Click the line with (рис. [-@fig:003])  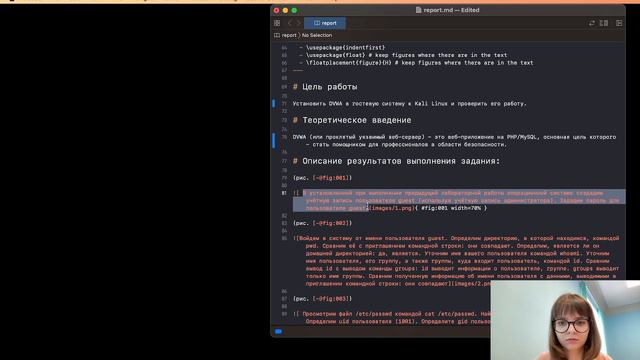tap(322, 299)
